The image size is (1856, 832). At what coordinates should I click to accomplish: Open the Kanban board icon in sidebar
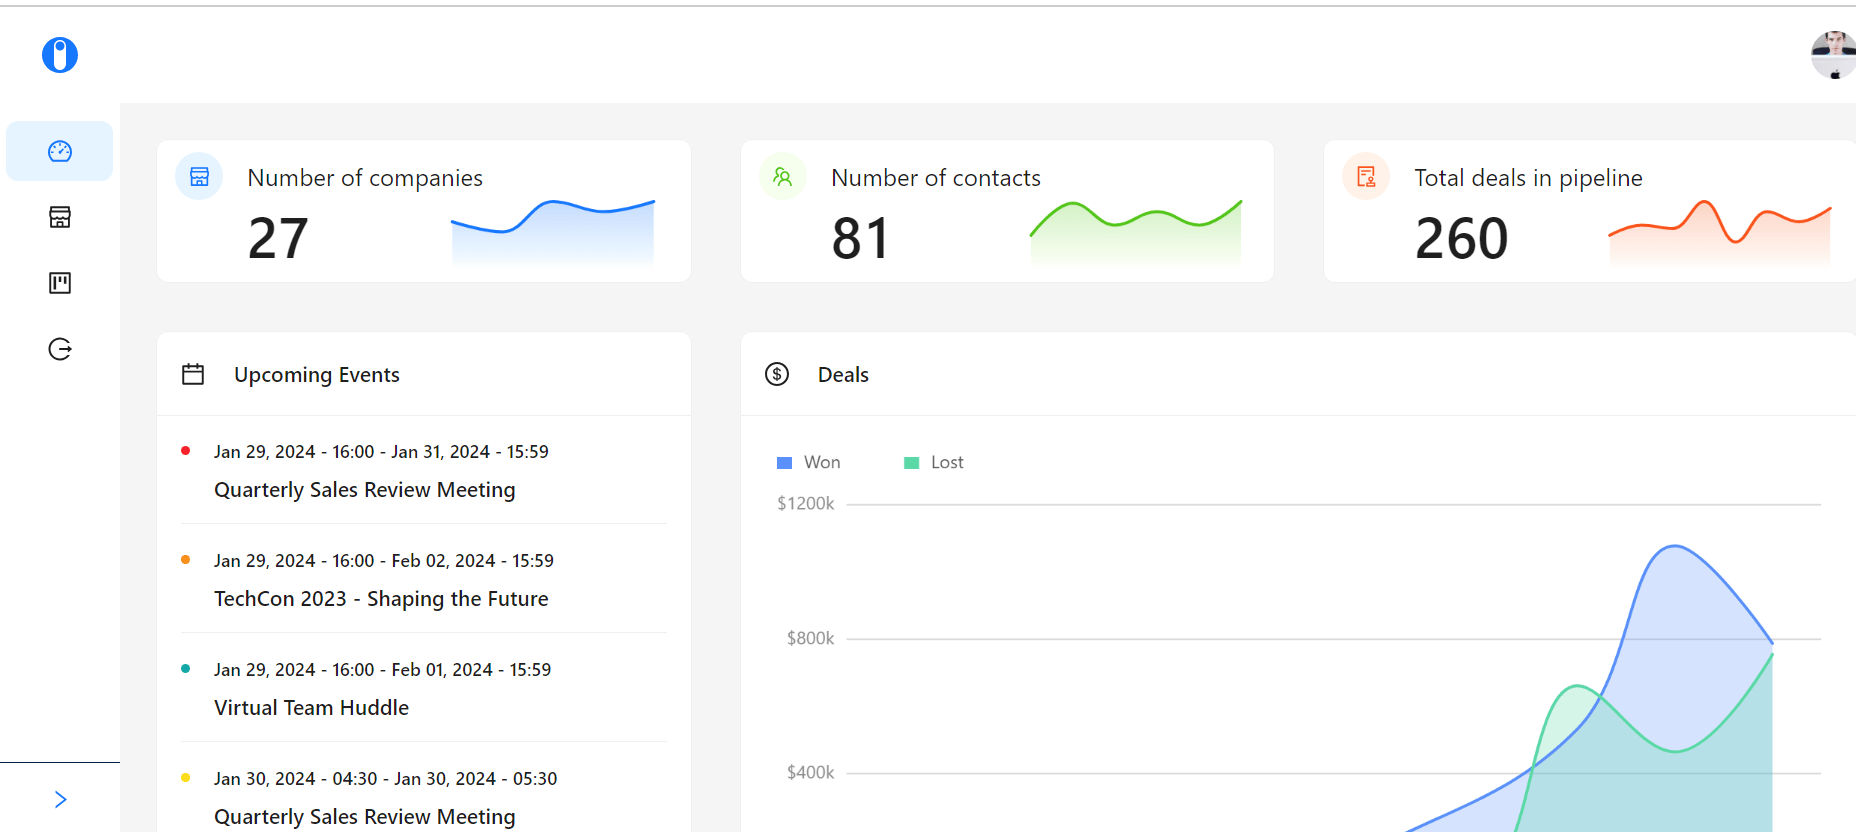[x=60, y=283]
